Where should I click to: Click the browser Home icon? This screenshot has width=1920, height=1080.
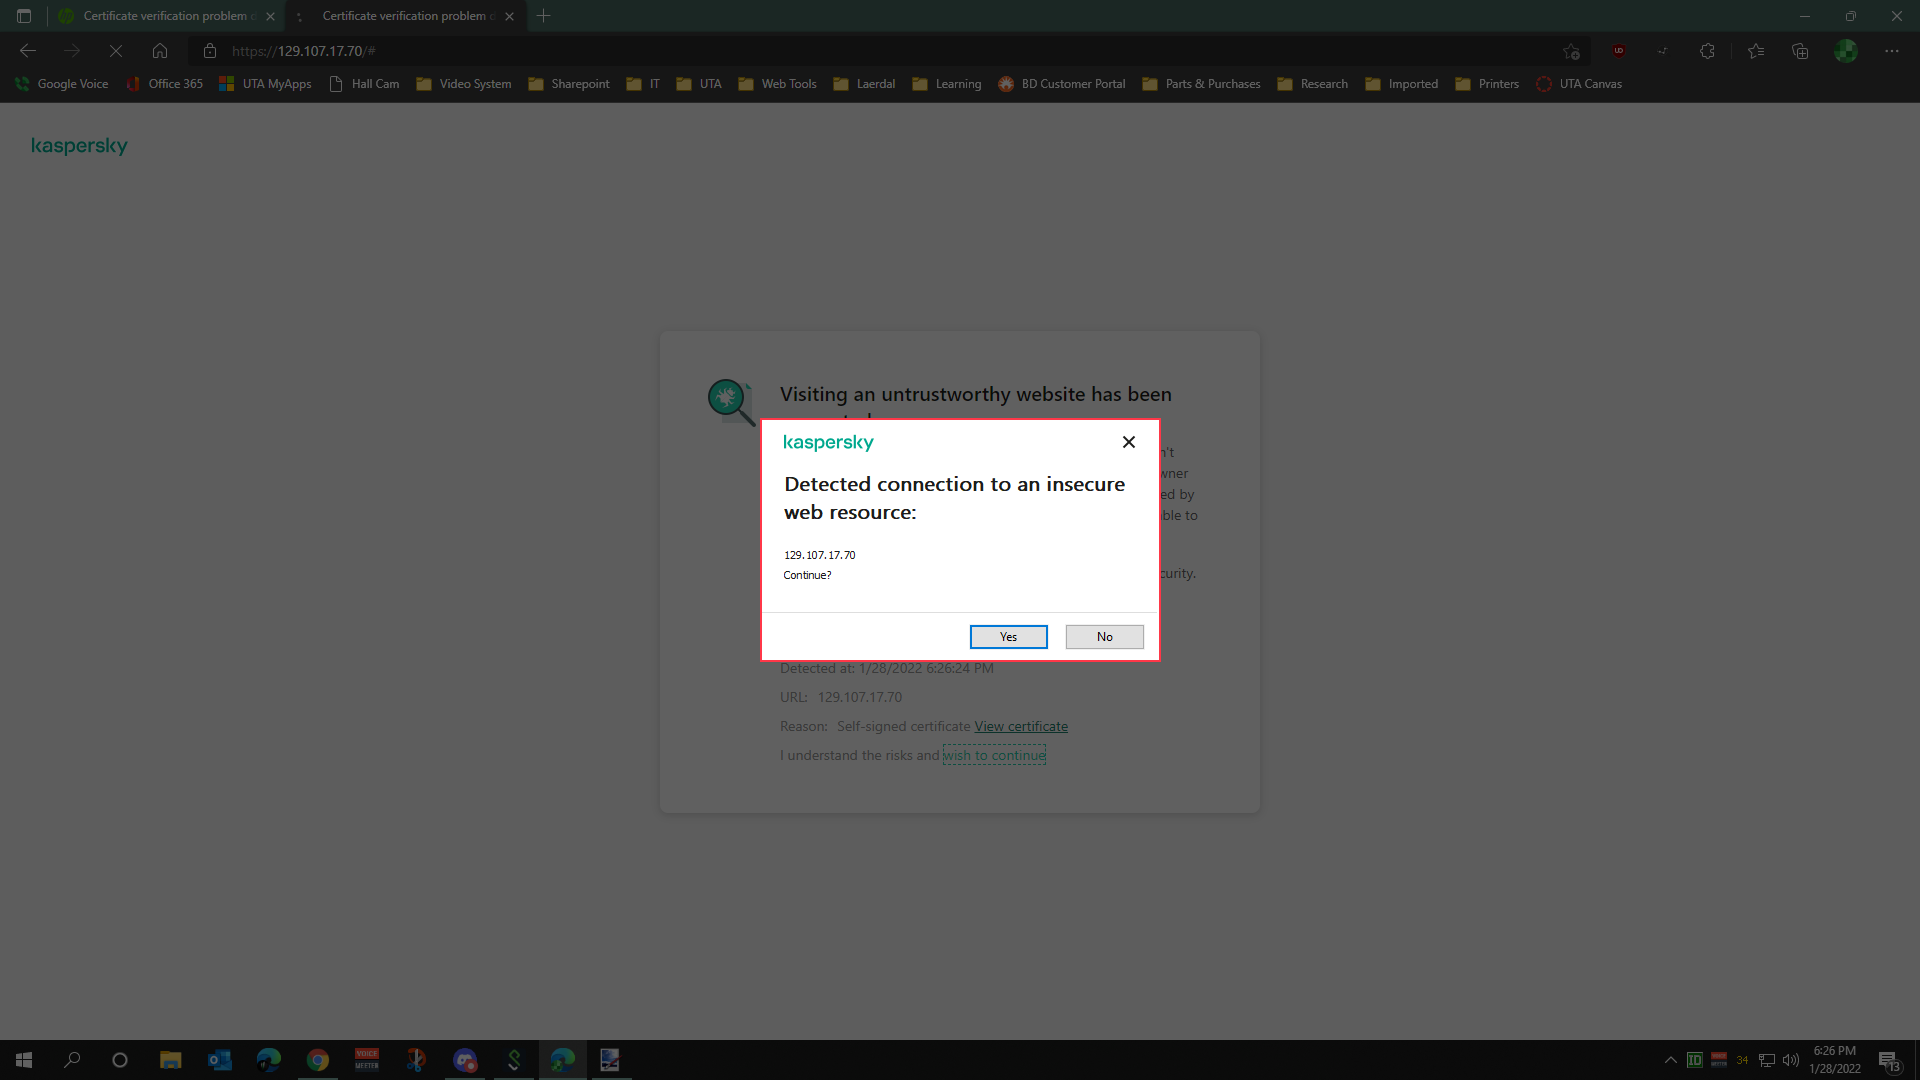point(160,51)
